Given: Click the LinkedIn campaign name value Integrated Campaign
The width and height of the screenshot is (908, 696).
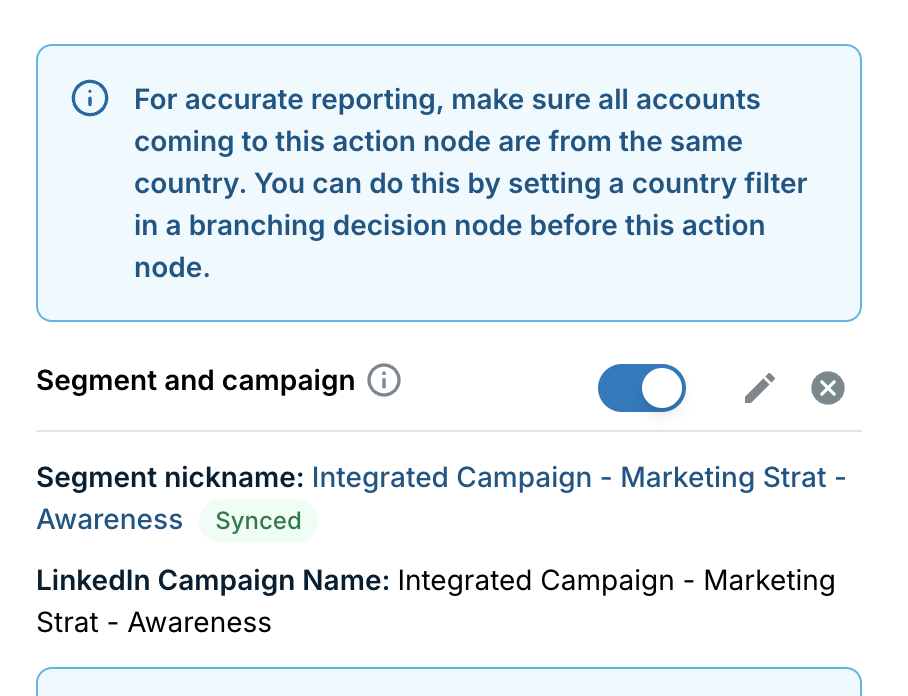Looking at the screenshot, I should (536, 580).
